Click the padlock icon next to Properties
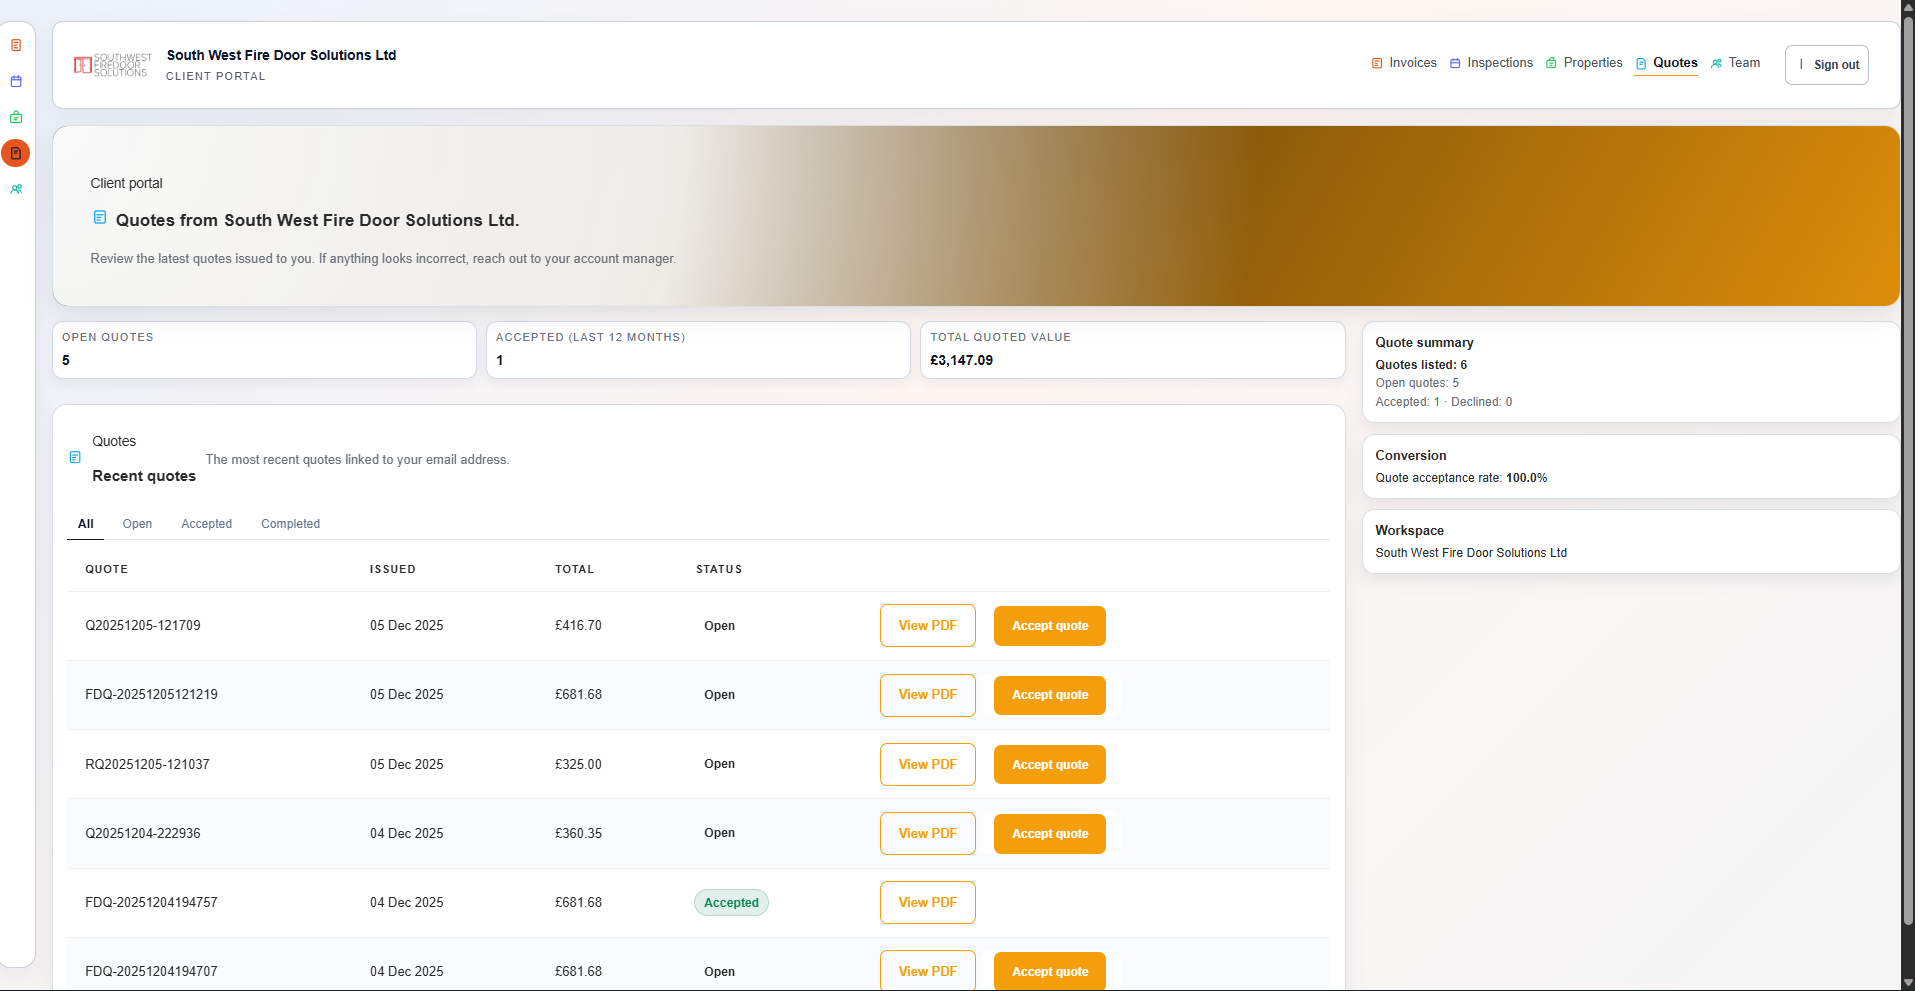This screenshot has width=1915, height=991. click(x=1550, y=62)
